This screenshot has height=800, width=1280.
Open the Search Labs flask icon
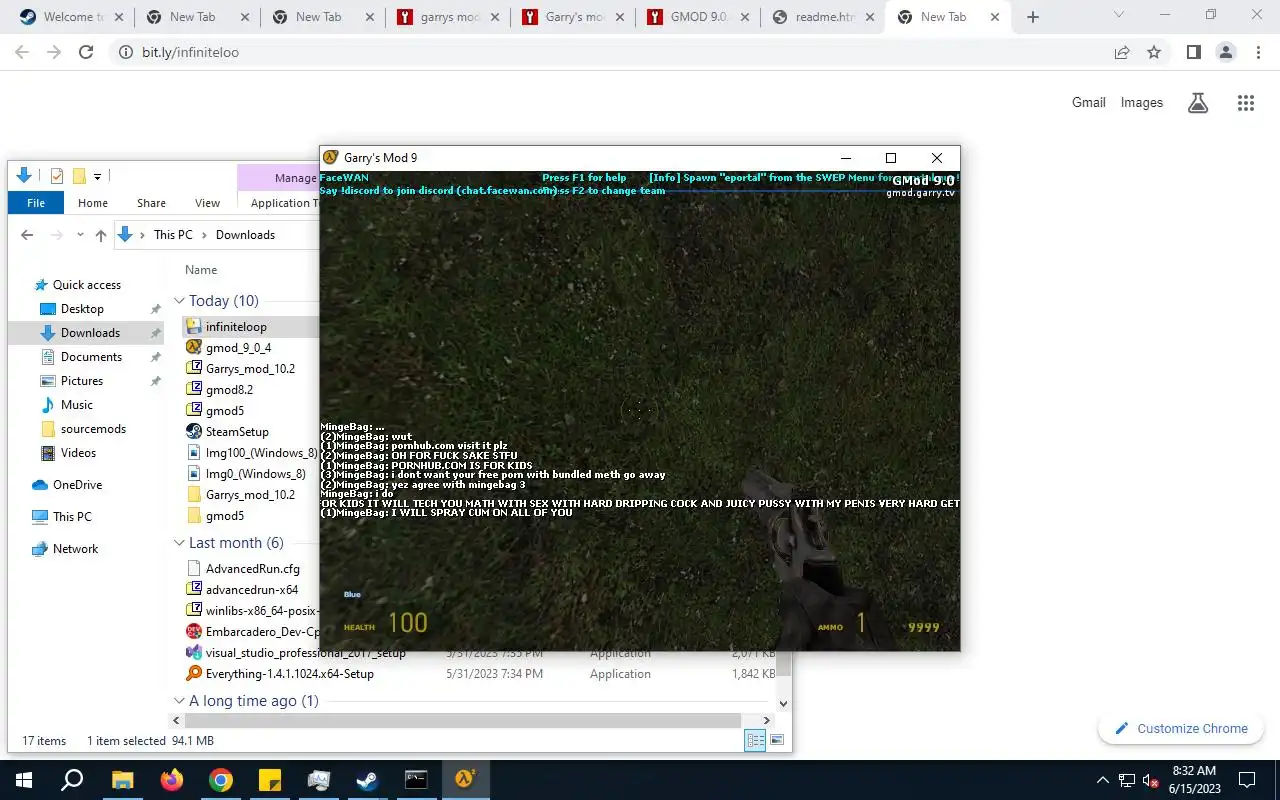click(x=1197, y=102)
